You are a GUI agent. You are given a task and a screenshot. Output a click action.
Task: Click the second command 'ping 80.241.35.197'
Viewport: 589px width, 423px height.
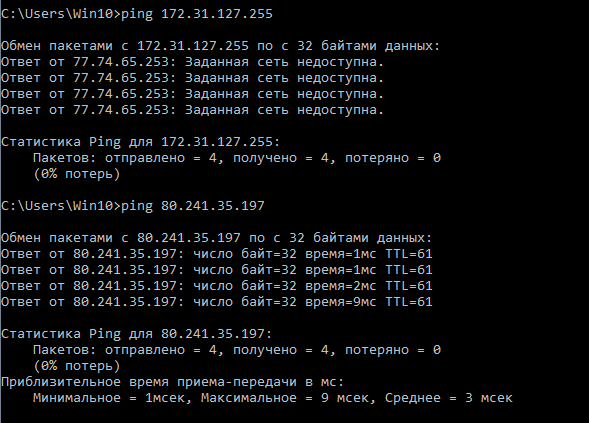click(x=193, y=206)
